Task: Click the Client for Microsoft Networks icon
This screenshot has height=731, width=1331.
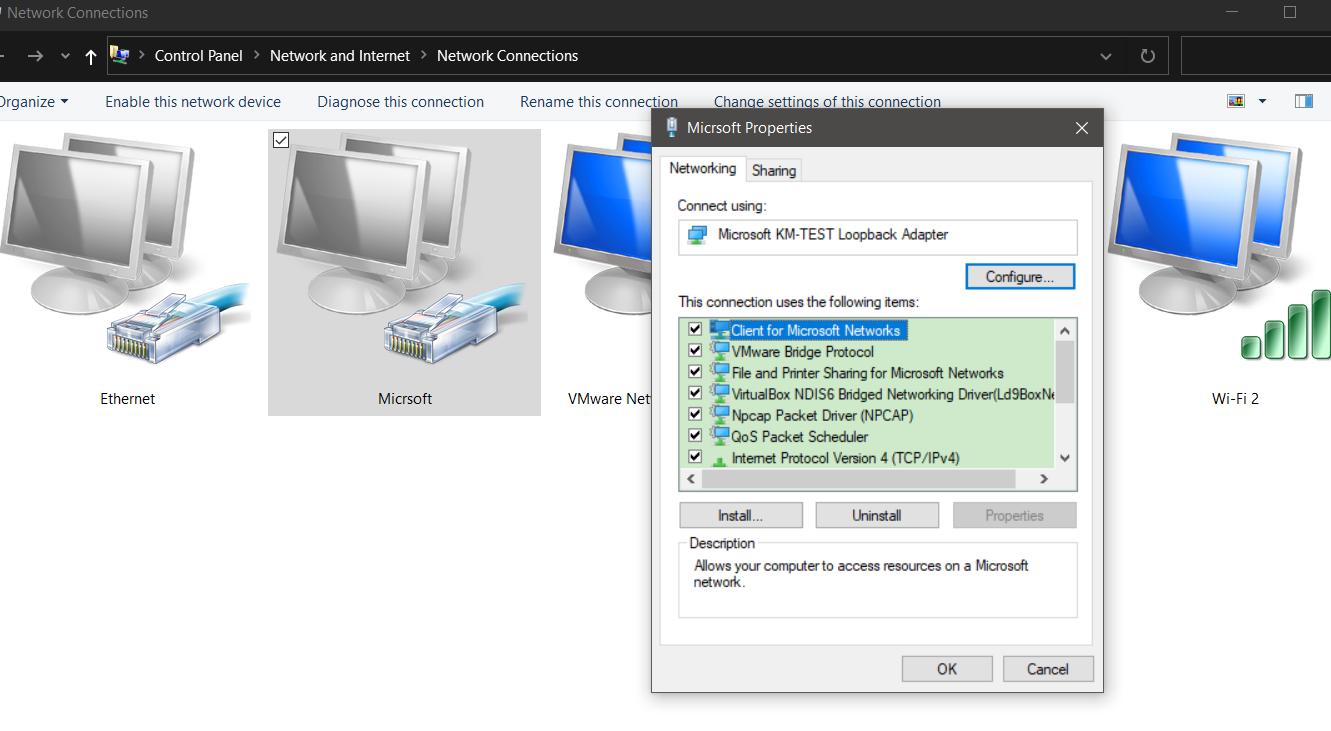Action: (720, 330)
